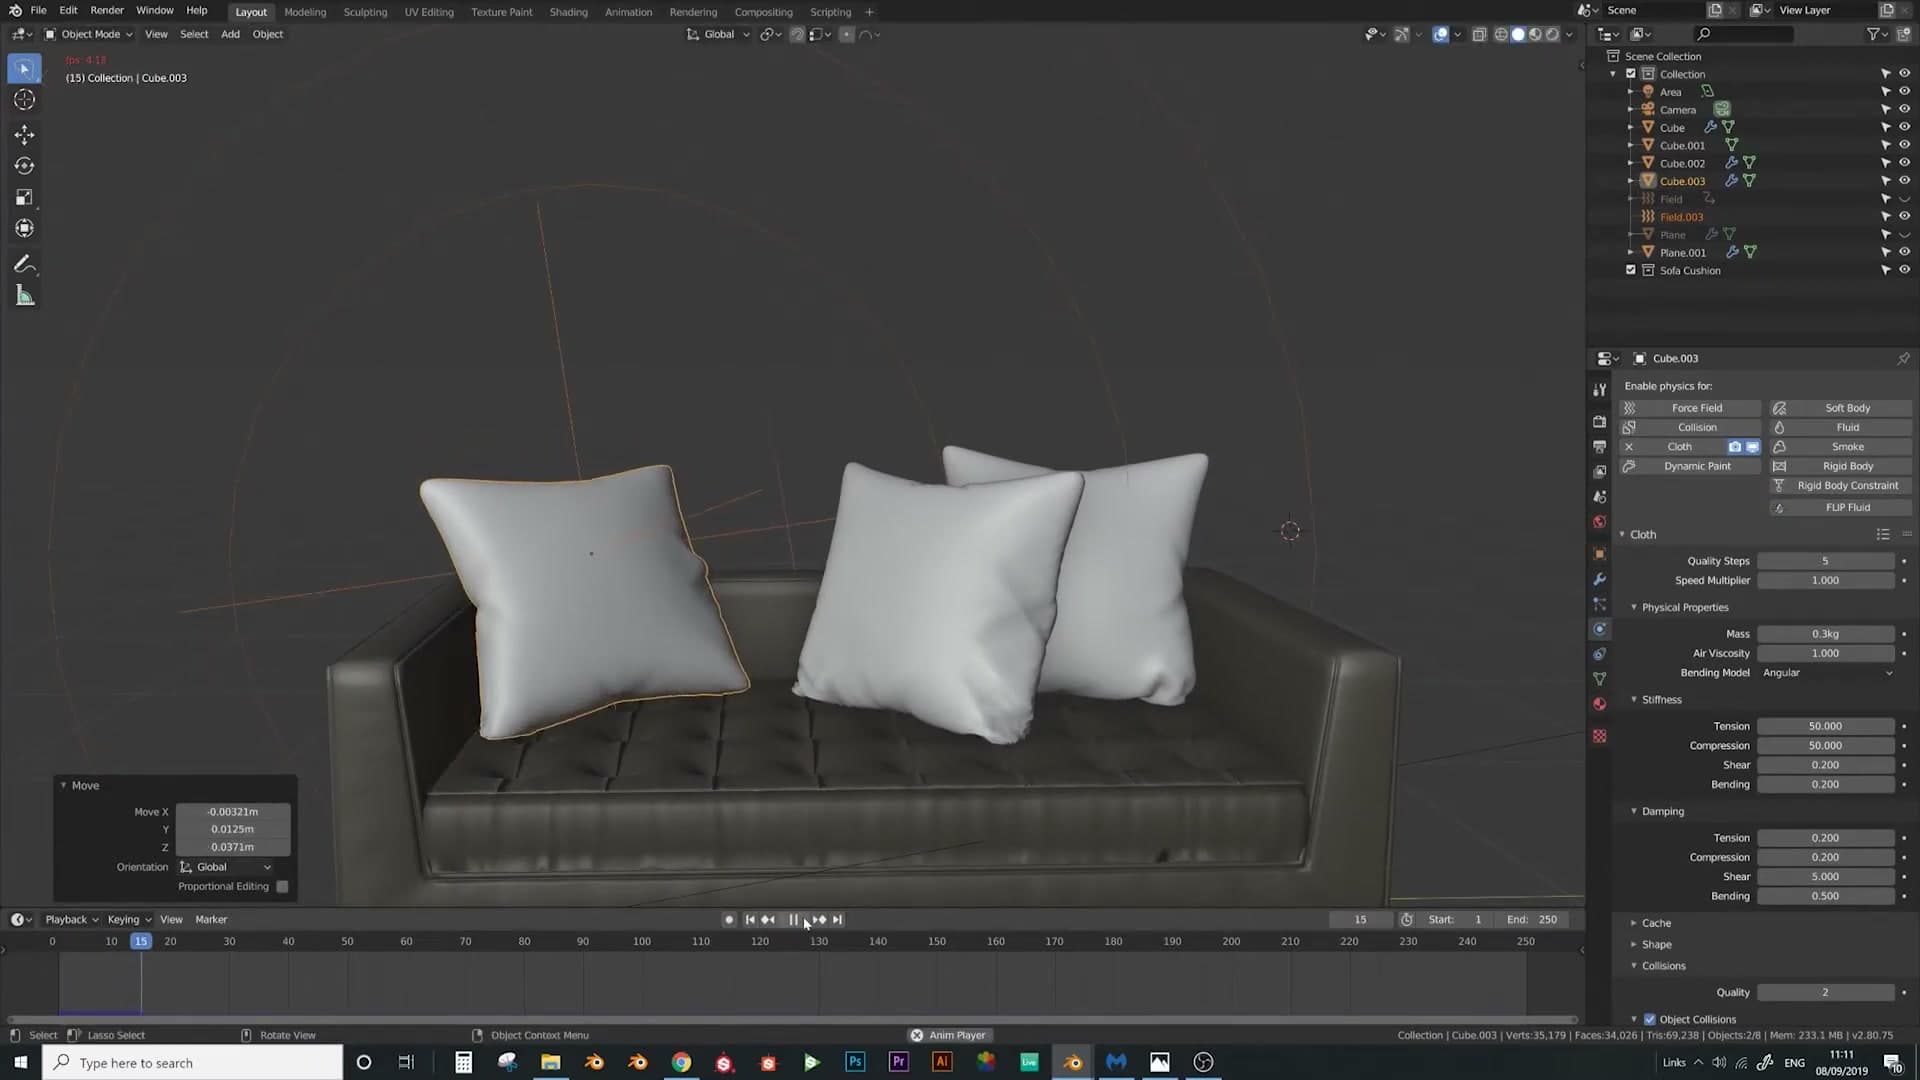Switch to the Shading workspace tab
The width and height of the screenshot is (1920, 1080).
(568, 12)
